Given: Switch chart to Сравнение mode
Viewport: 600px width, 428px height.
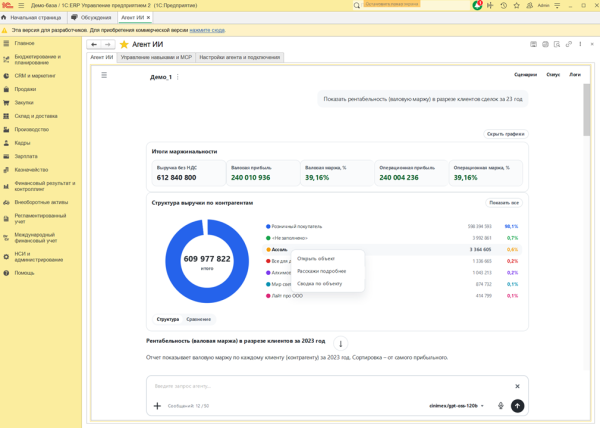Looking at the screenshot, I should tap(198, 319).
